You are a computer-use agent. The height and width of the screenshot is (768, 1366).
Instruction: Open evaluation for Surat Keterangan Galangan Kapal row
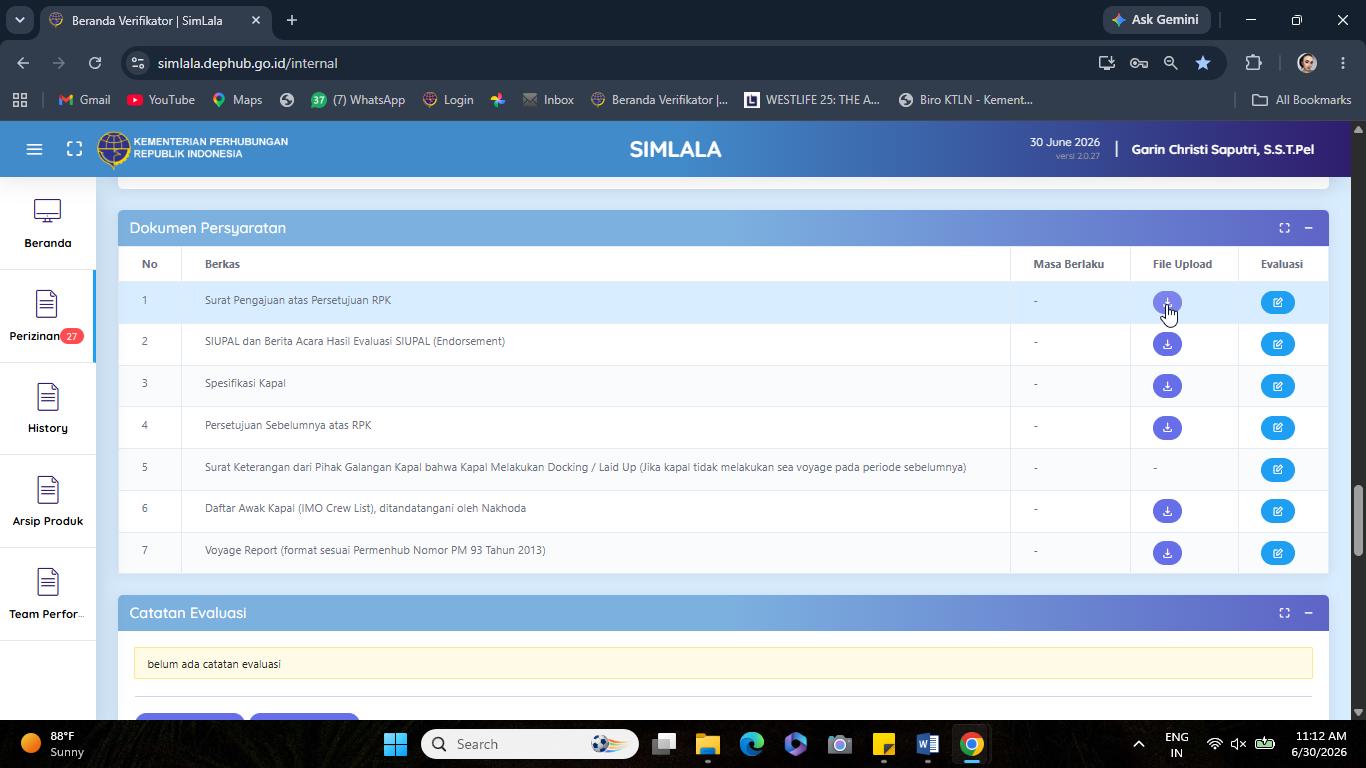click(x=1277, y=469)
